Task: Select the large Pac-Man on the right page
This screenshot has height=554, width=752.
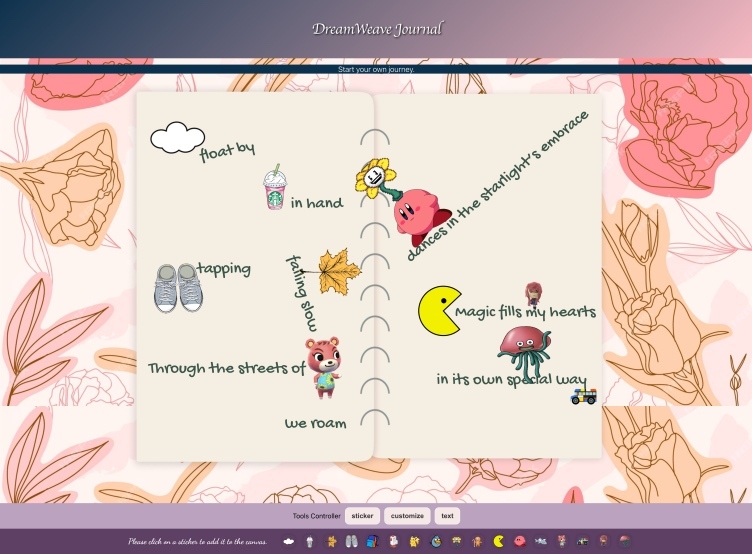Action: pos(440,311)
